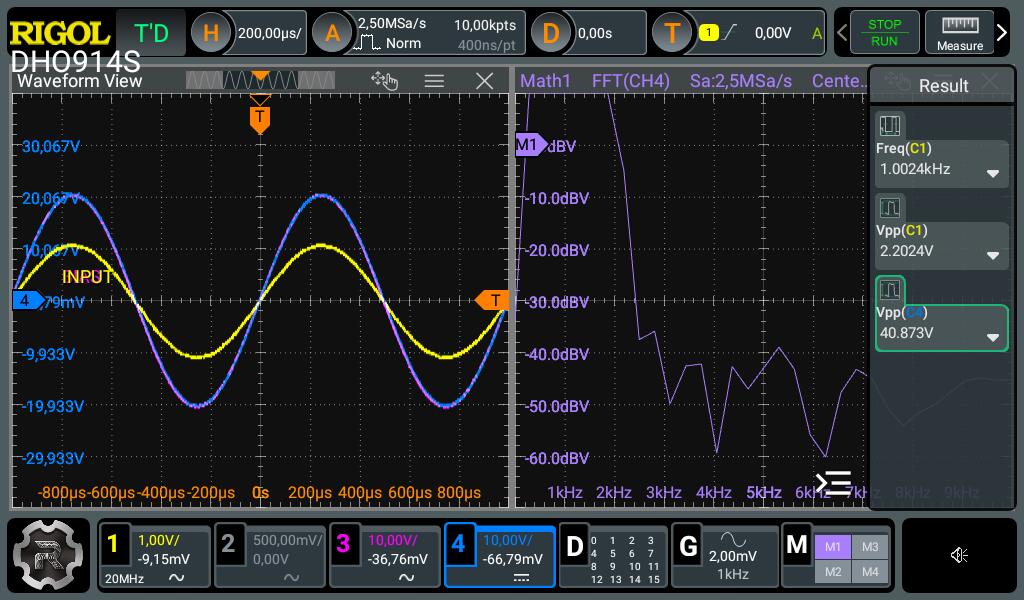Toggle channel 2 button

(x=228, y=543)
